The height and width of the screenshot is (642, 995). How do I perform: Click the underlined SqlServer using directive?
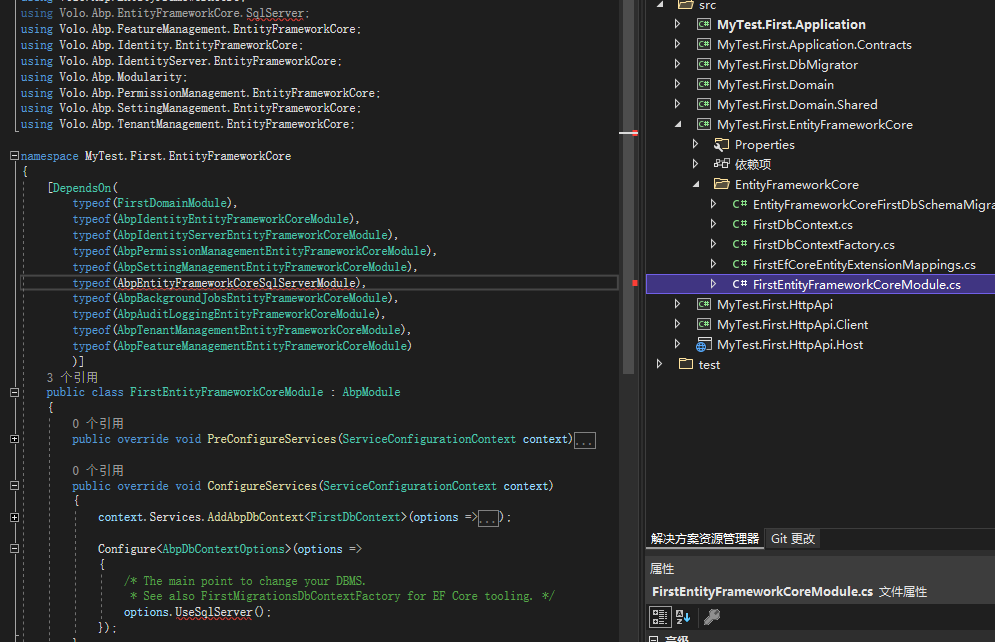tap(274, 13)
